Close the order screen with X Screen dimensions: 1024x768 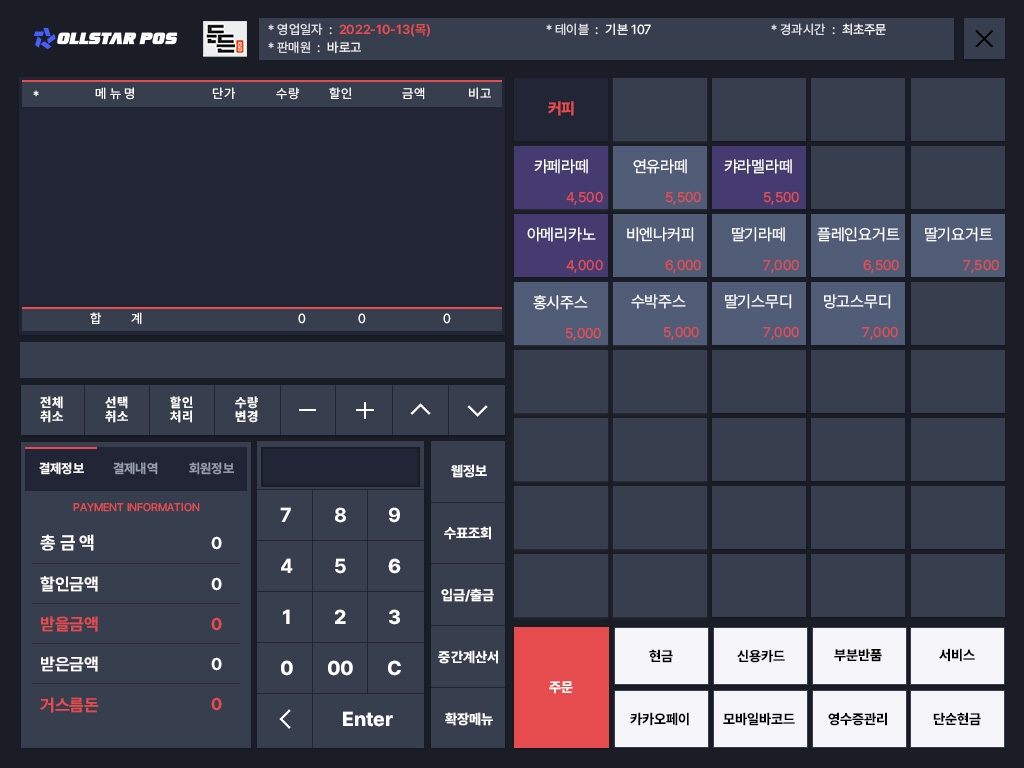click(x=984, y=39)
